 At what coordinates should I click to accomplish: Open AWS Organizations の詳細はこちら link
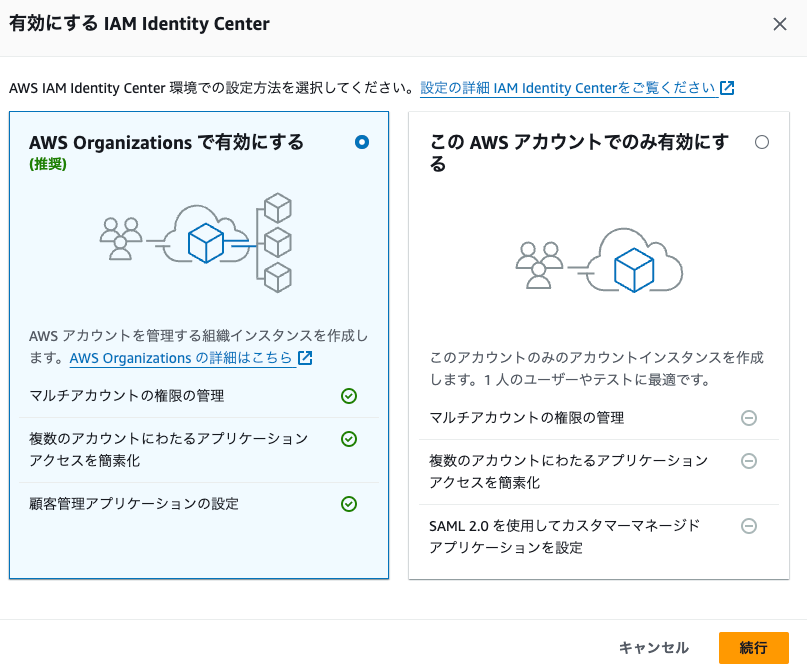(x=181, y=358)
